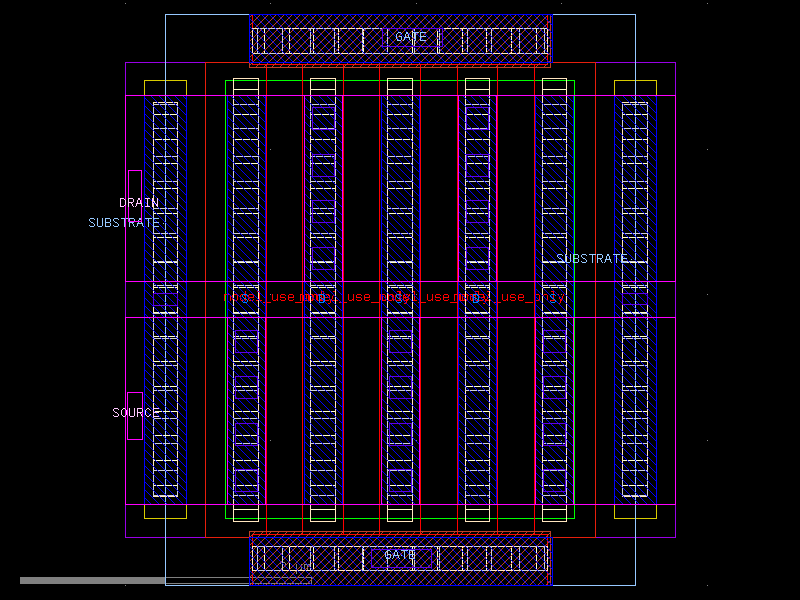The width and height of the screenshot is (800, 600).
Task: Click the SOURCE net label
Action: (x=134, y=412)
